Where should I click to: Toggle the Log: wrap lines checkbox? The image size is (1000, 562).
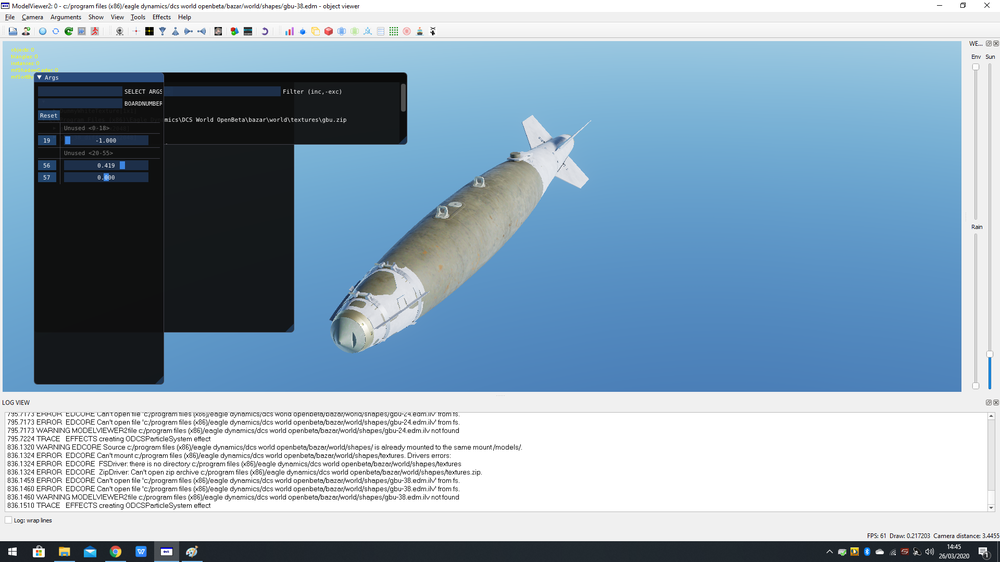click(x=8, y=521)
